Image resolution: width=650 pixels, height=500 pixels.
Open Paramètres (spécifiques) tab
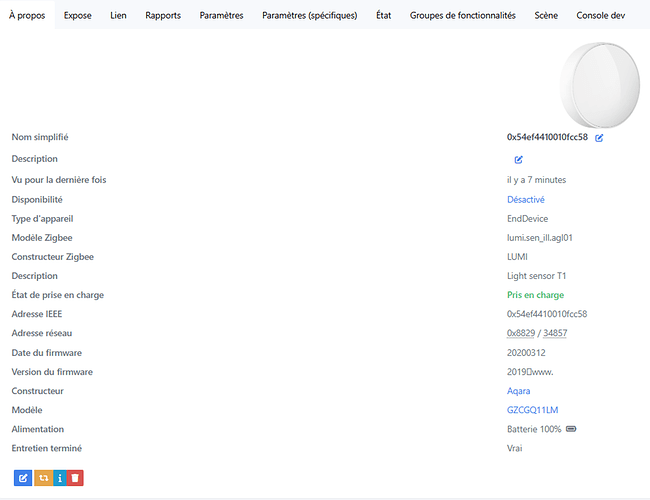pos(310,15)
